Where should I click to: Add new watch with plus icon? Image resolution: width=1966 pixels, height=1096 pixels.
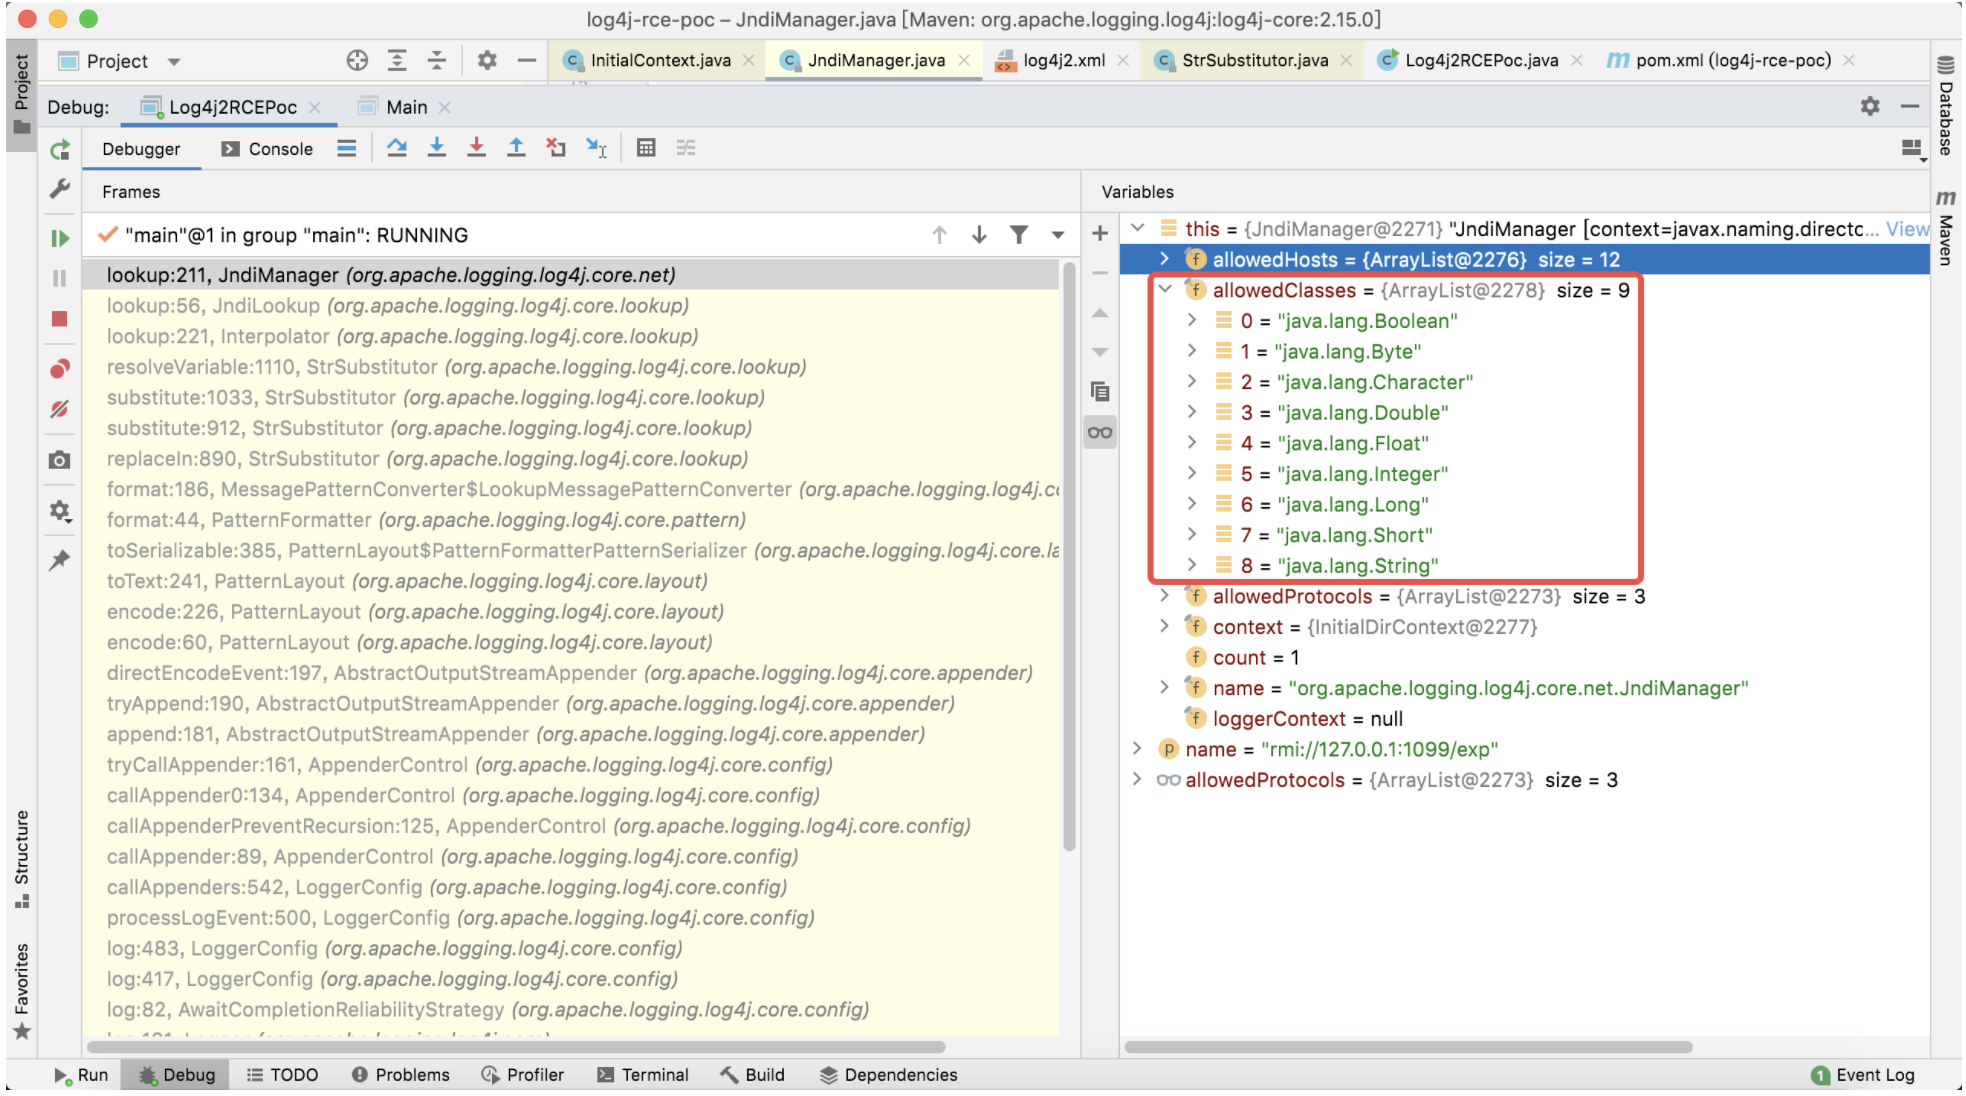(1100, 233)
